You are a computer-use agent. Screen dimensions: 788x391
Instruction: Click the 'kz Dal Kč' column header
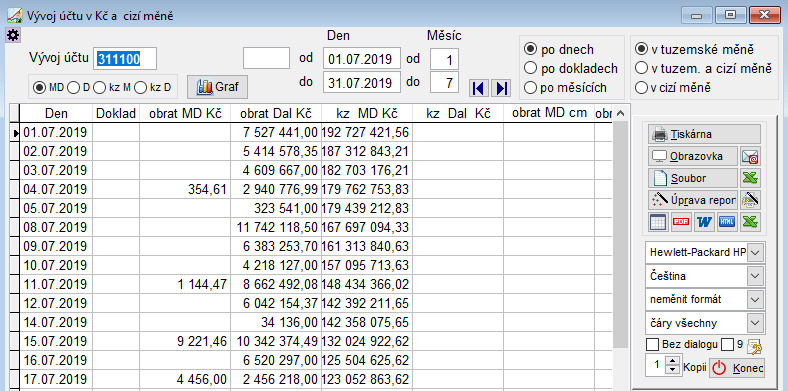[458, 113]
